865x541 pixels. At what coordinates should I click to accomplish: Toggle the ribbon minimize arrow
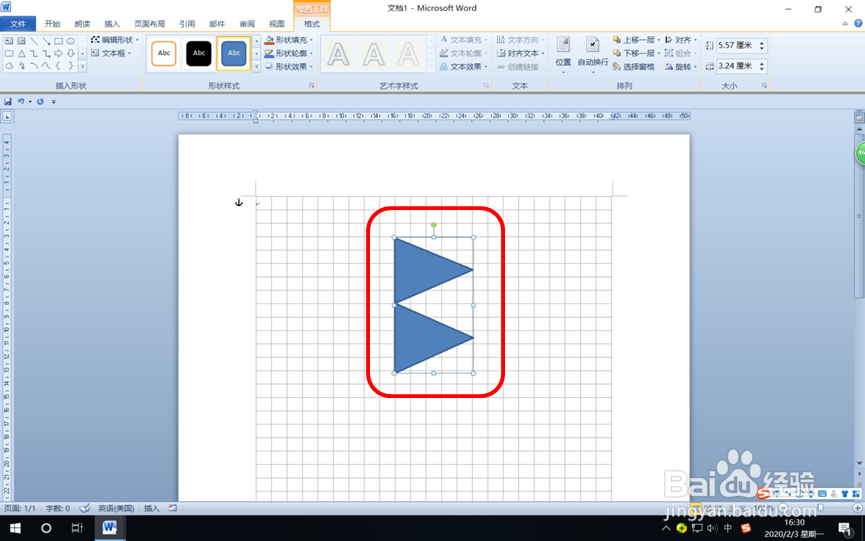click(845, 23)
